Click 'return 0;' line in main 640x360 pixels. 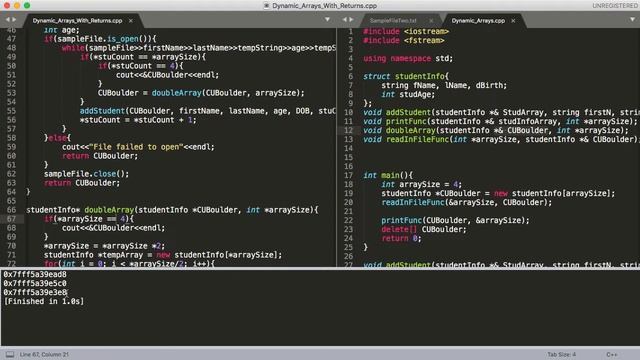[401, 238]
